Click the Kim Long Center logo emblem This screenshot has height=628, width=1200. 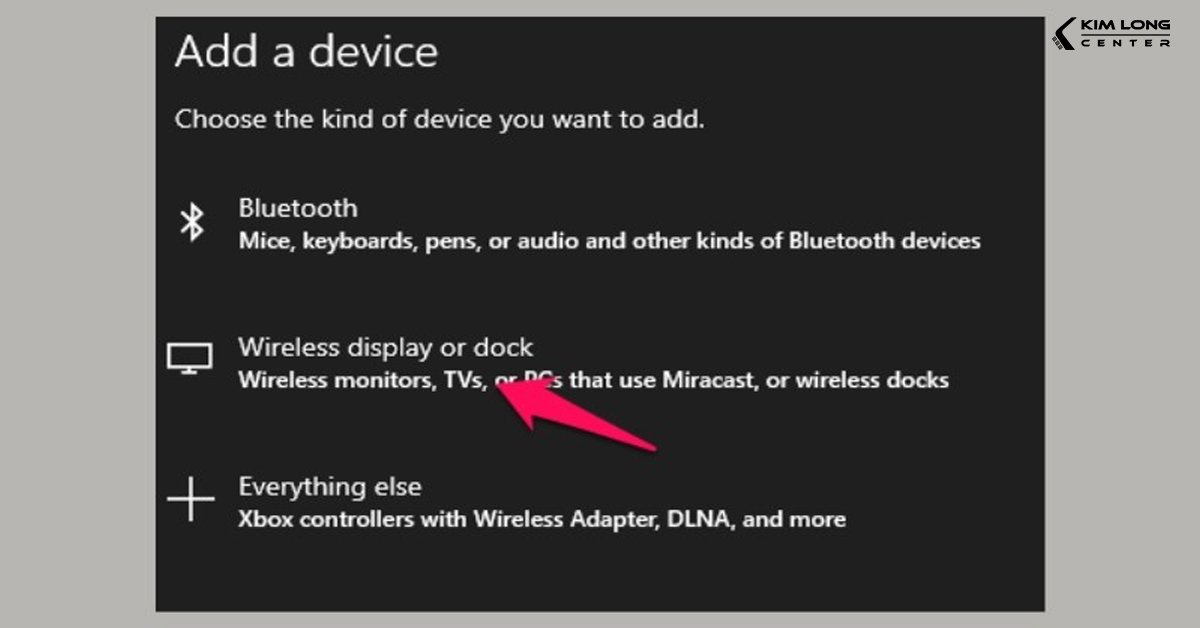[x=1064, y=33]
